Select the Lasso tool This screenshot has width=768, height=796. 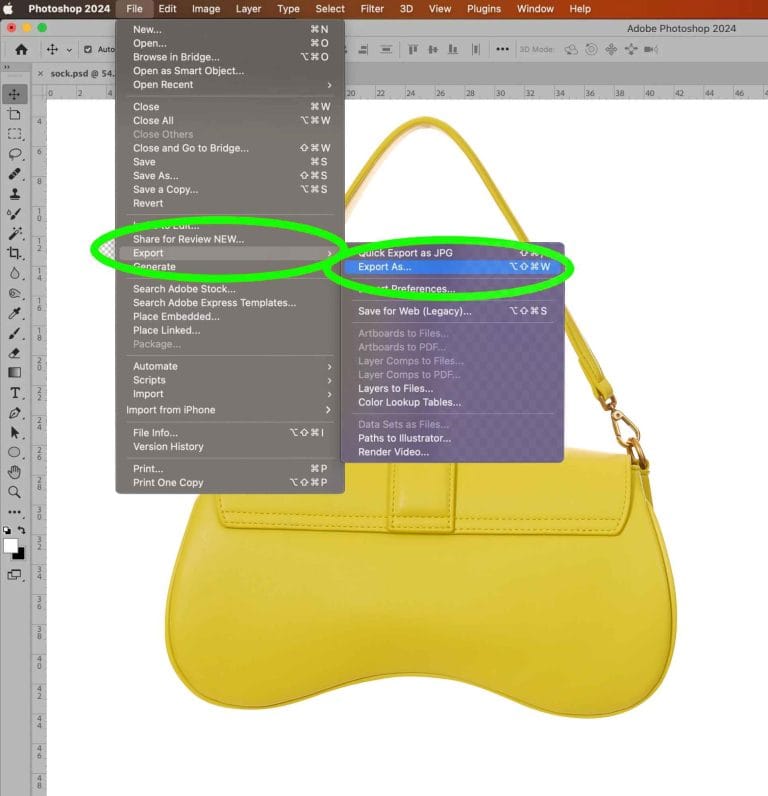[14, 154]
